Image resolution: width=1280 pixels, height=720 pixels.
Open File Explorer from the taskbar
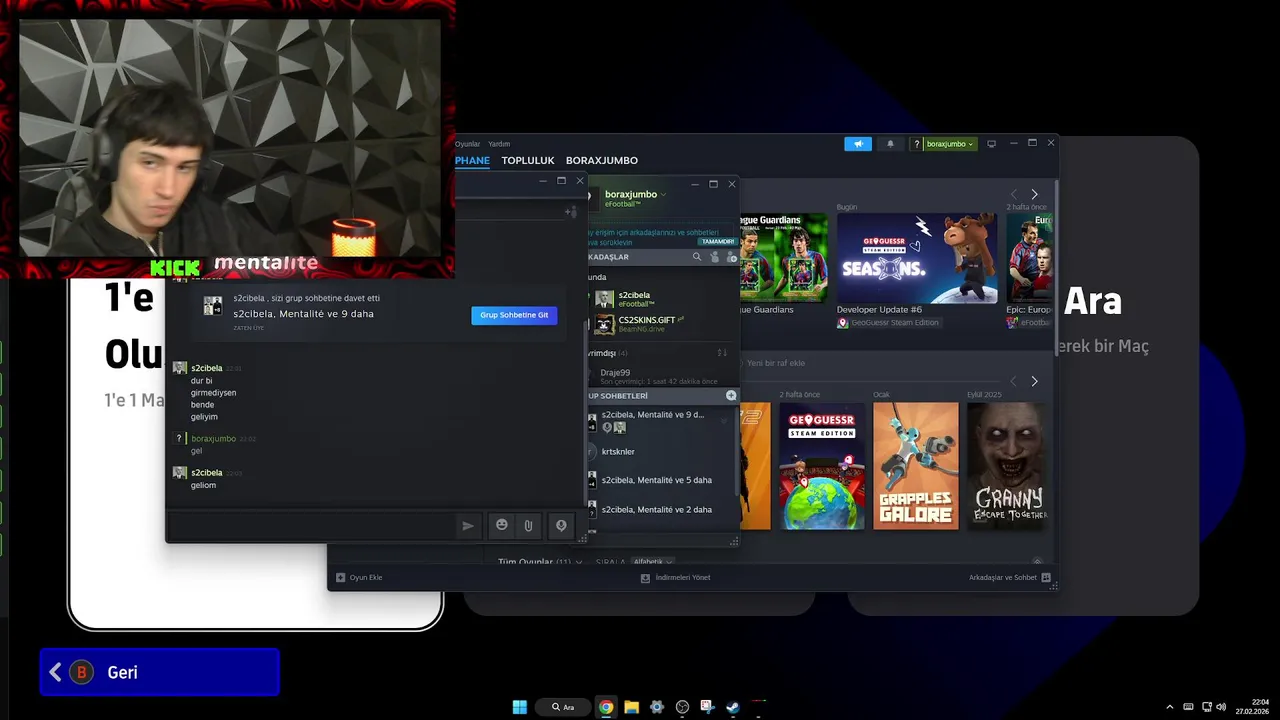[631, 707]
